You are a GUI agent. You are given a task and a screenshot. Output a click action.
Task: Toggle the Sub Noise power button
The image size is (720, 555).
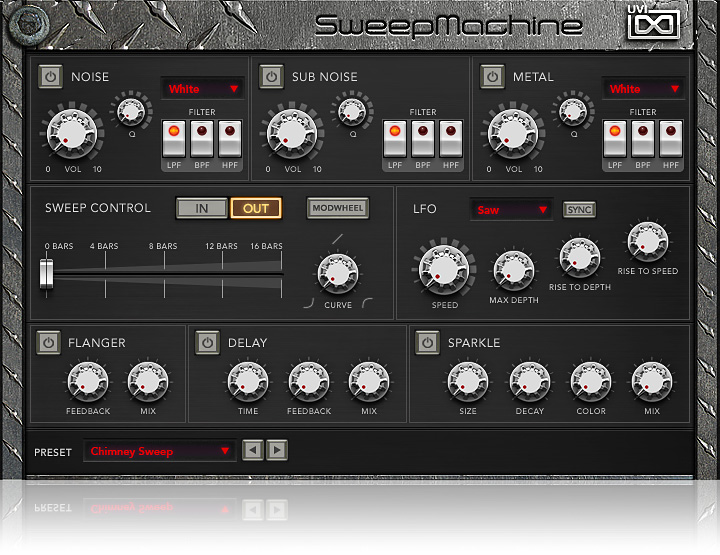[x=271, y=77]
